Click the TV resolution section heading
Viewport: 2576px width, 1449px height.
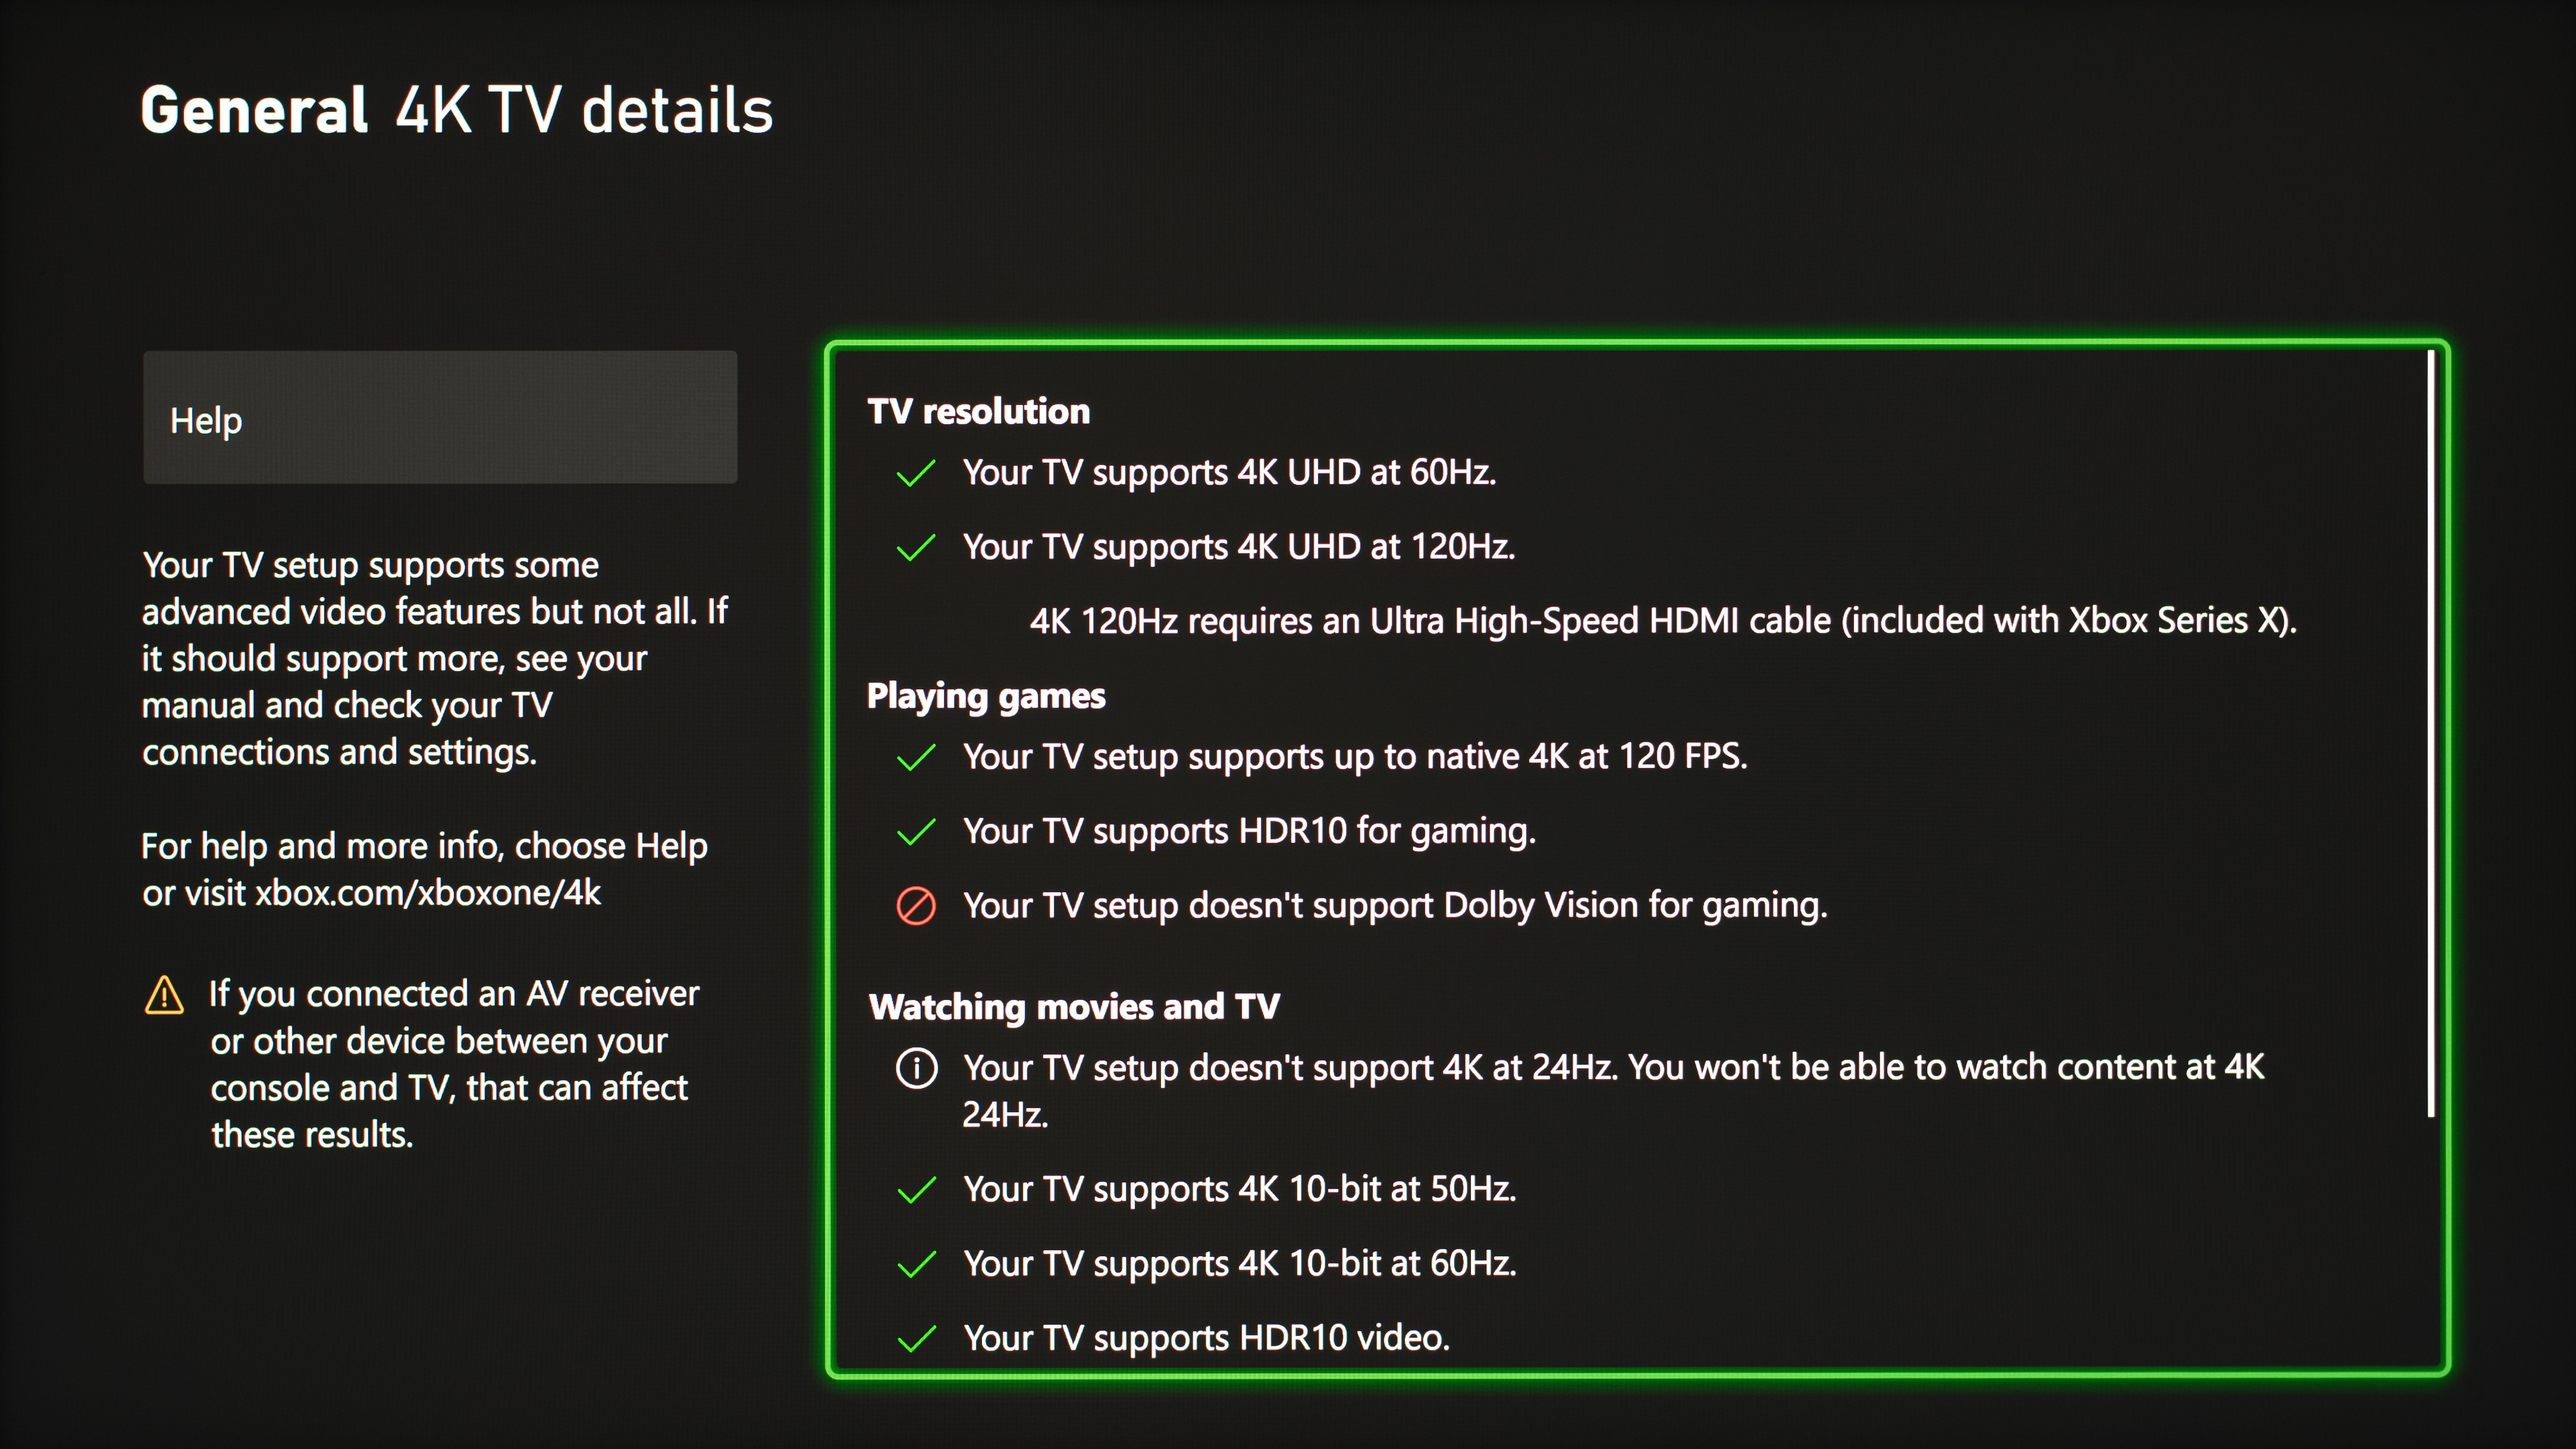[978, 411]
